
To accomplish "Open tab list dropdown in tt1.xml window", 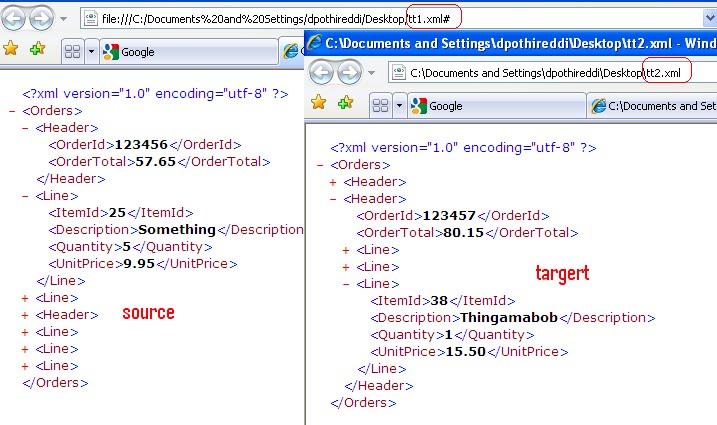I will pos(91,52).
